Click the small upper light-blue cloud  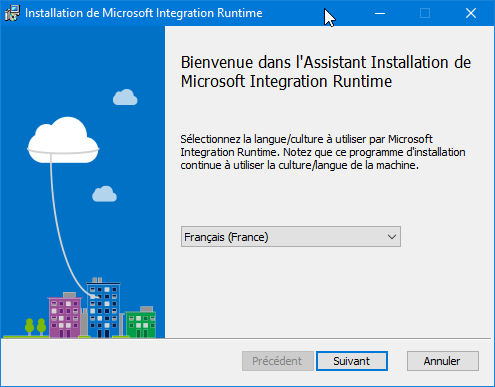(x=125, y=97)
